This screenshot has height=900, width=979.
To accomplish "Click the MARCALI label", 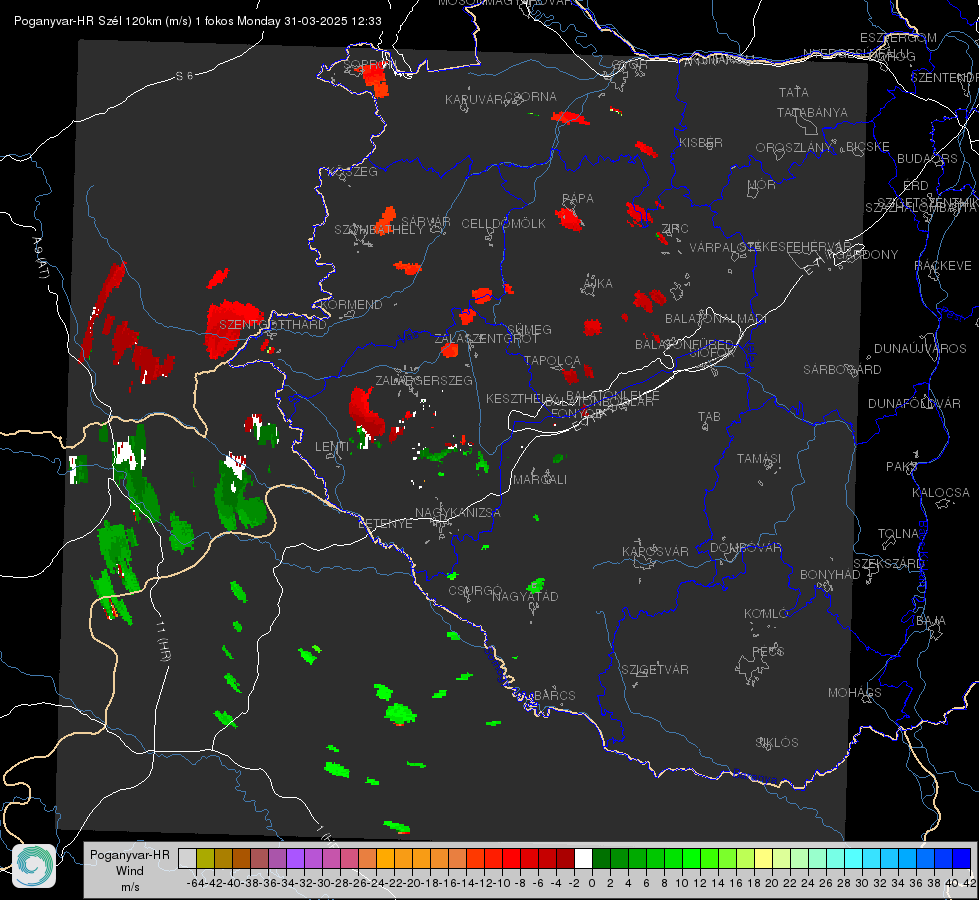I will click(x=539, y=479).
